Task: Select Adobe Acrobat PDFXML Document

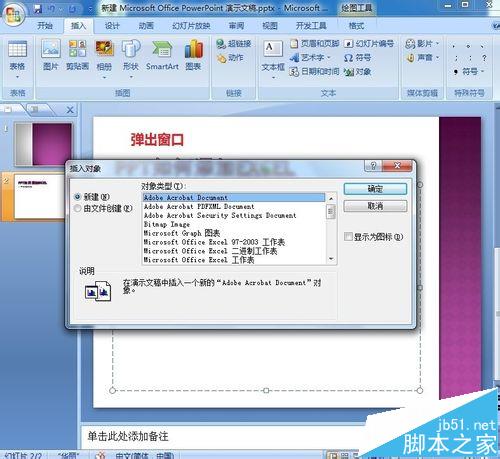Action: 234,206
